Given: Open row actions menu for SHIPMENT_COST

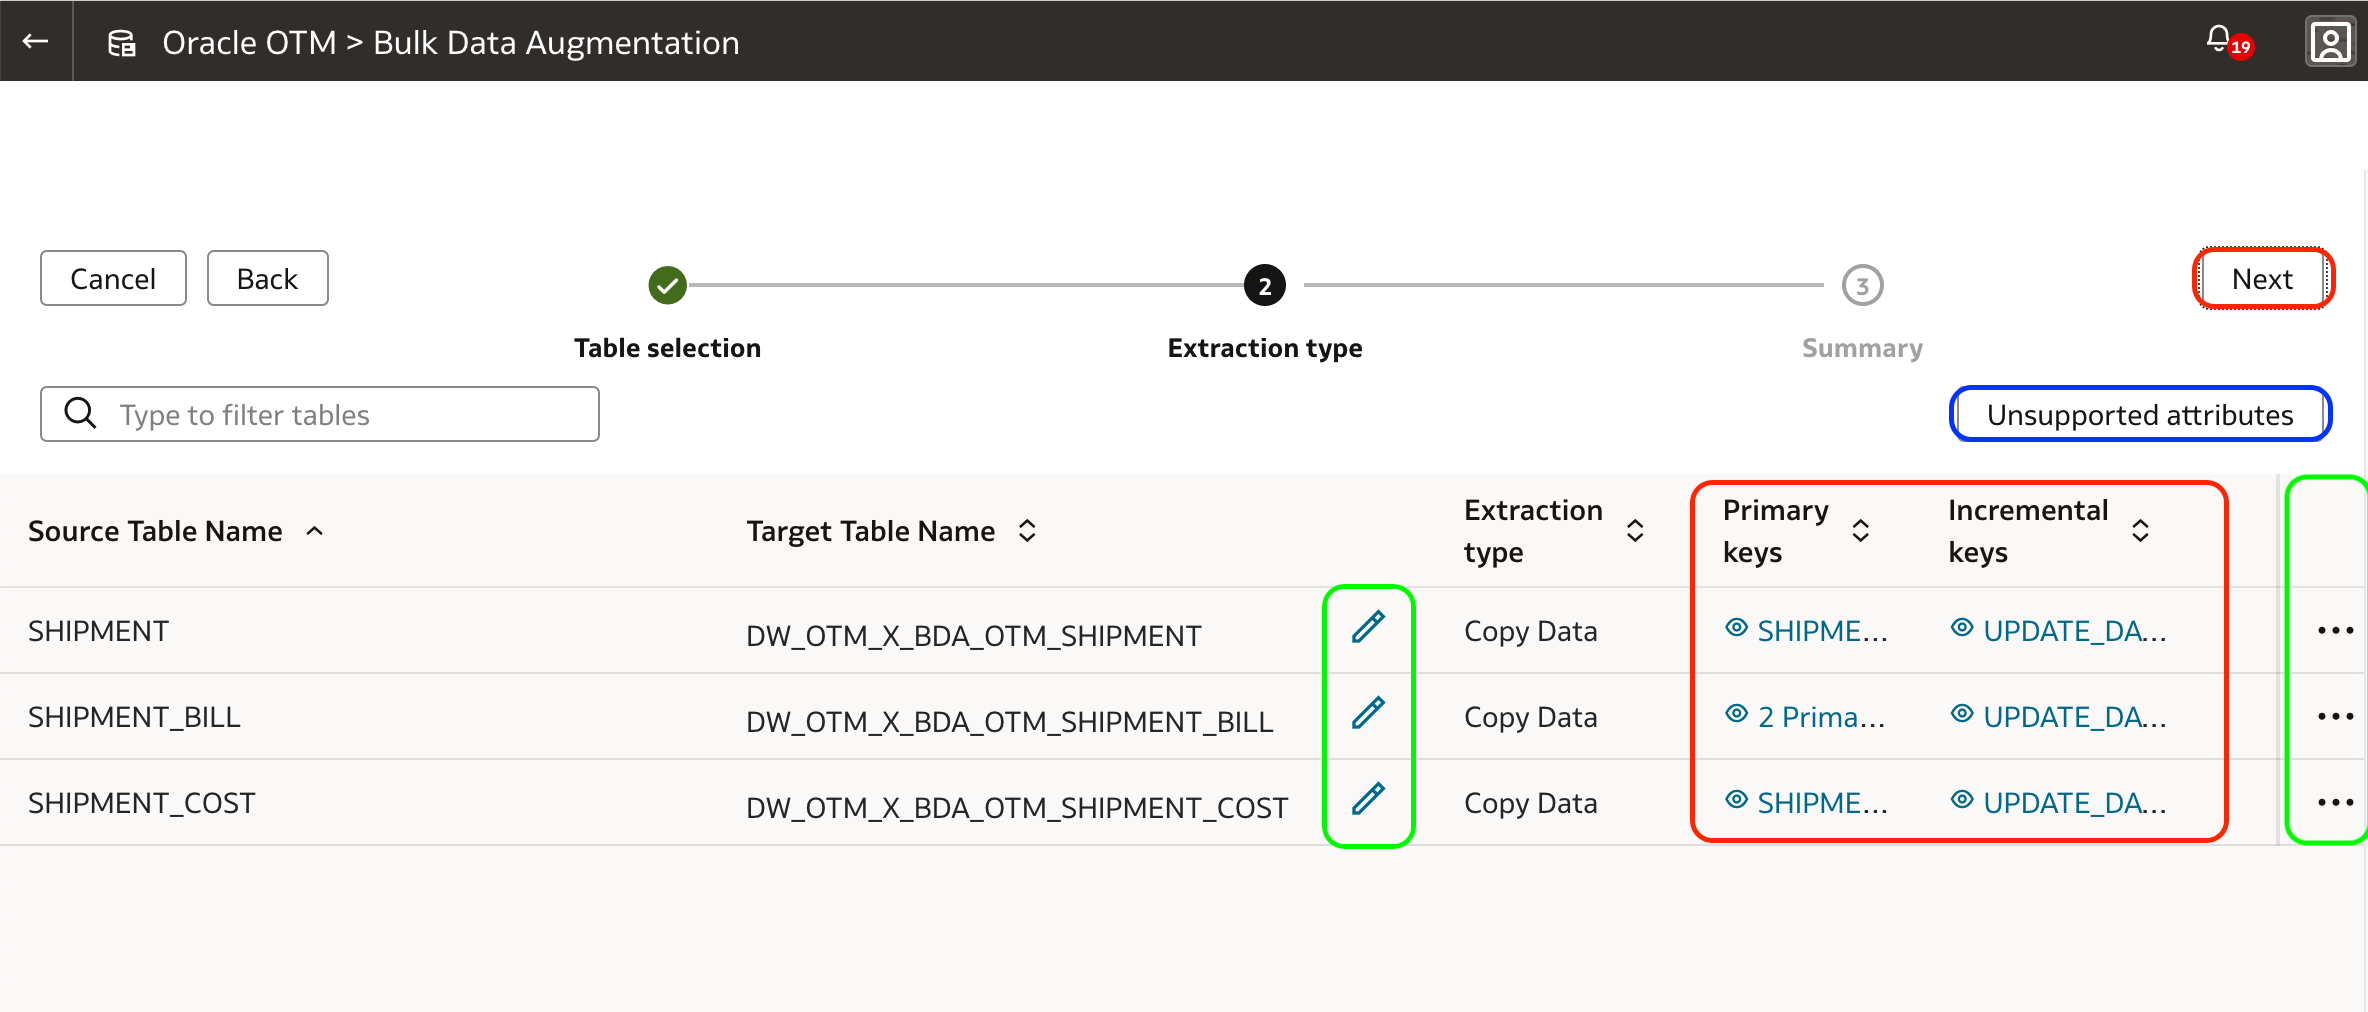Looking at the screenshot, I should coord(2335,802).
